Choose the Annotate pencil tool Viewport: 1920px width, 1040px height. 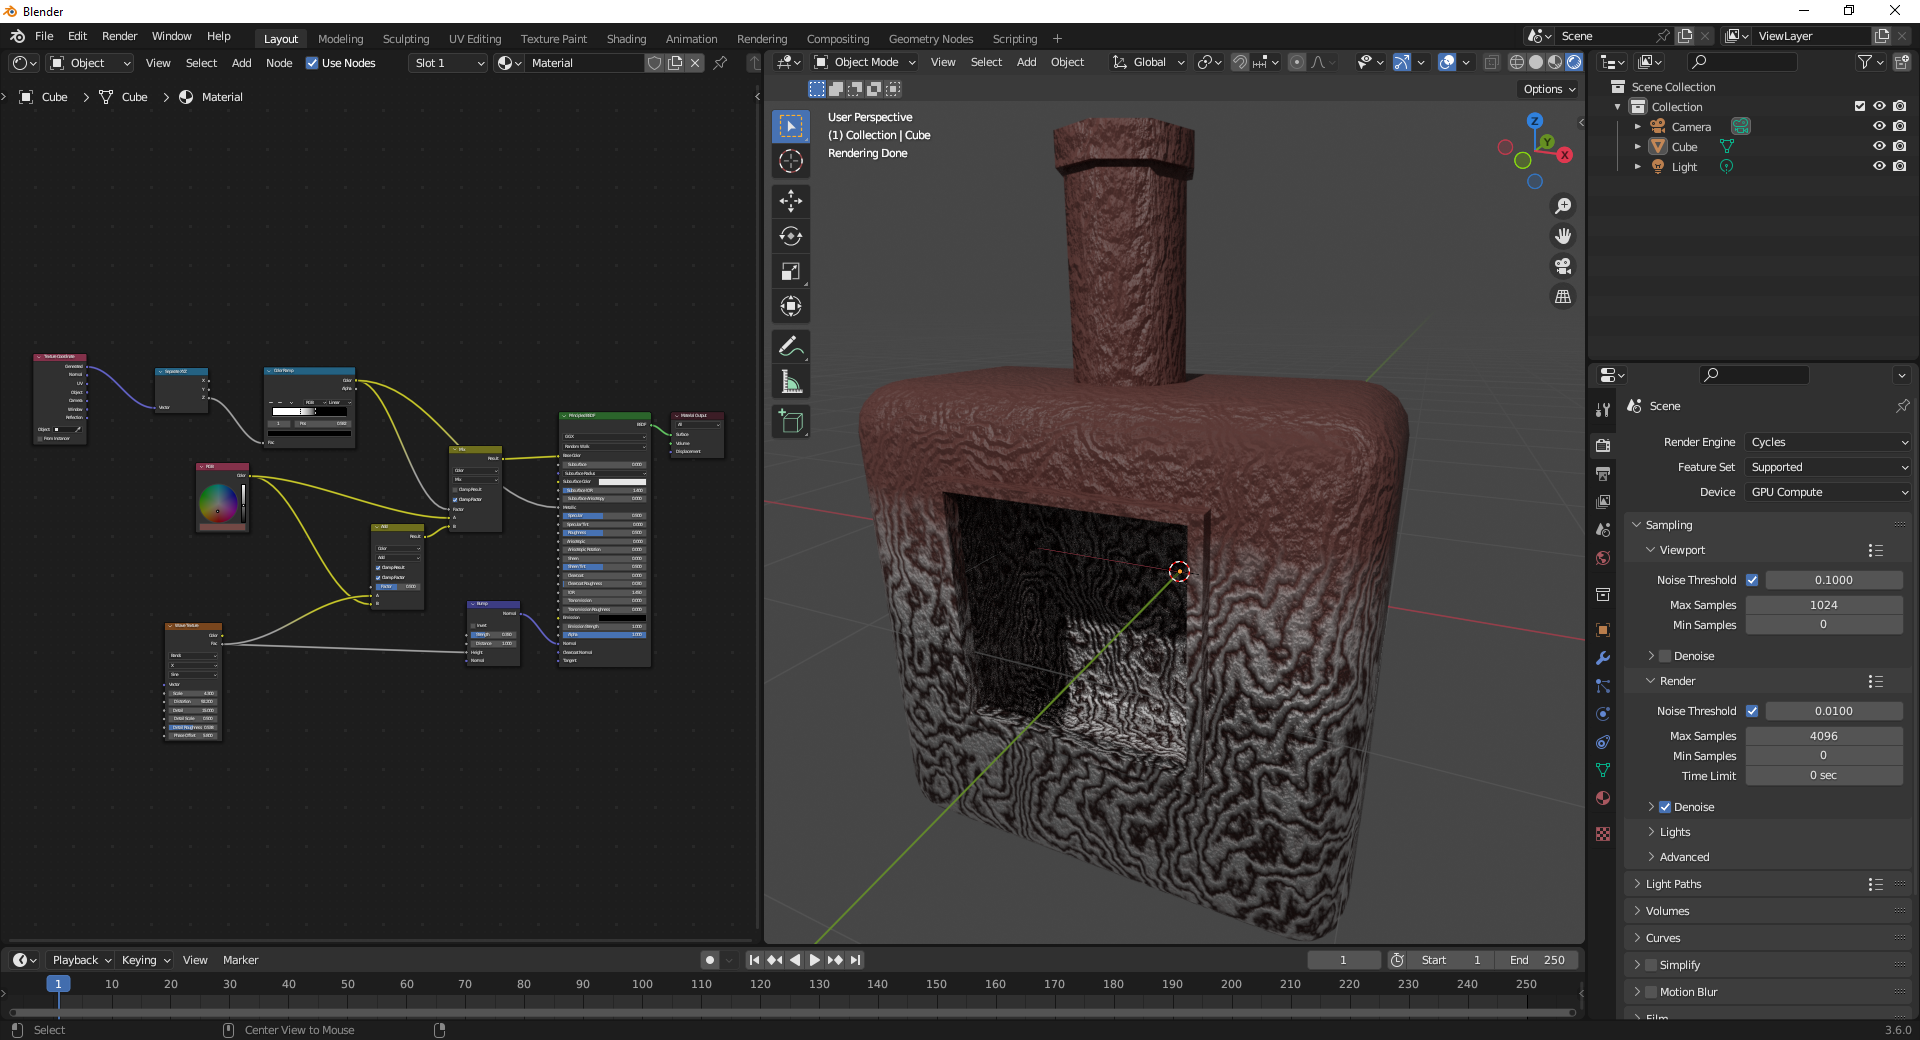[791, 347]
